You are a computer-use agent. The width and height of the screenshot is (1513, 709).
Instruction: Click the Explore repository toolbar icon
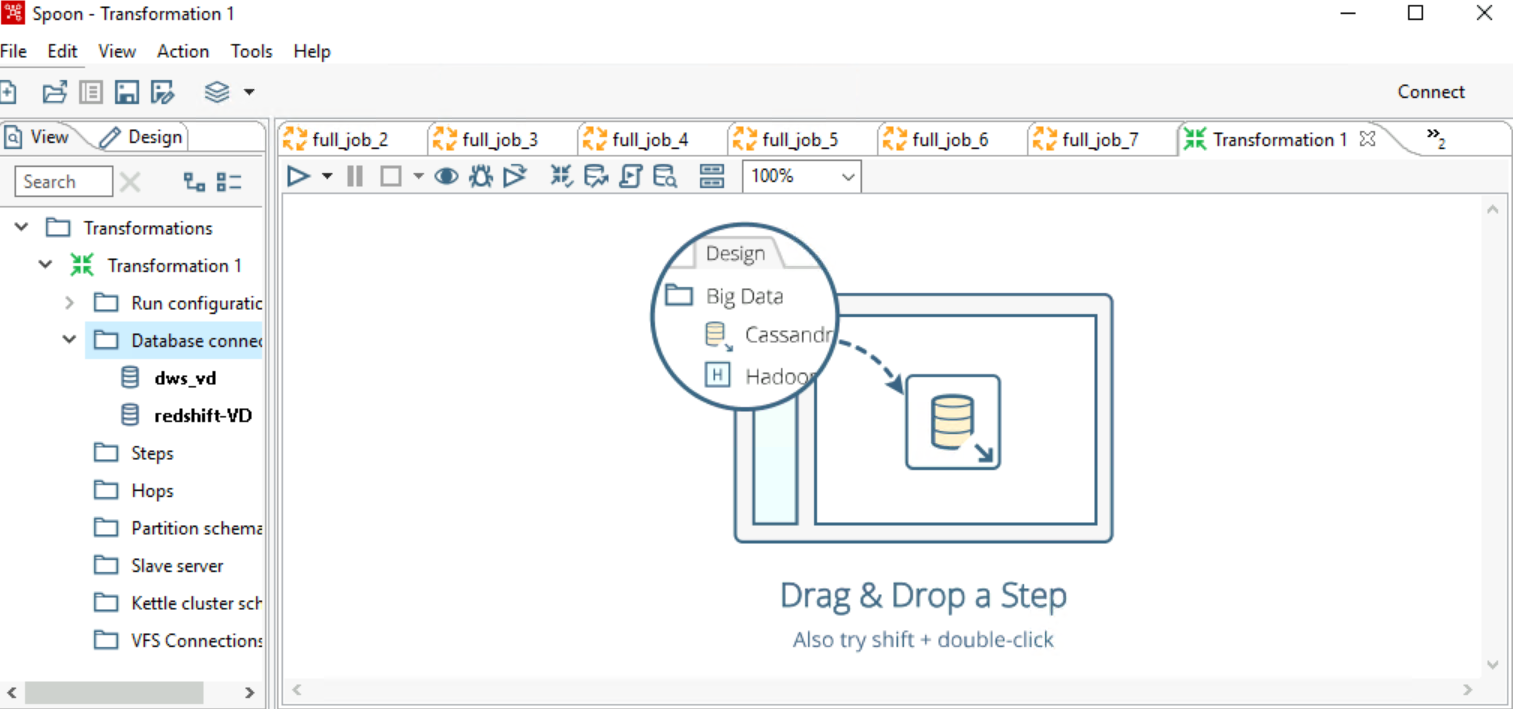pyautogui.click(x=91, y=92)
